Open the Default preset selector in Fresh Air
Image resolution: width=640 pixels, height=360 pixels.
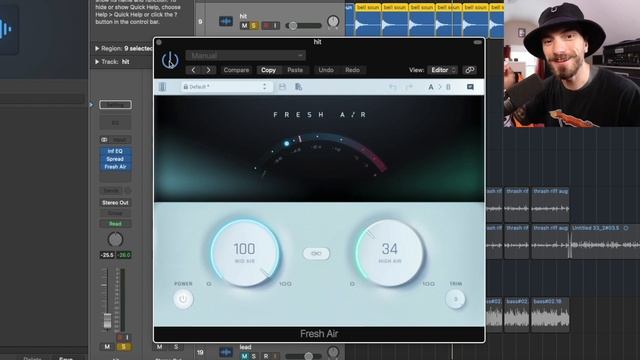click(x=226, y=87)
